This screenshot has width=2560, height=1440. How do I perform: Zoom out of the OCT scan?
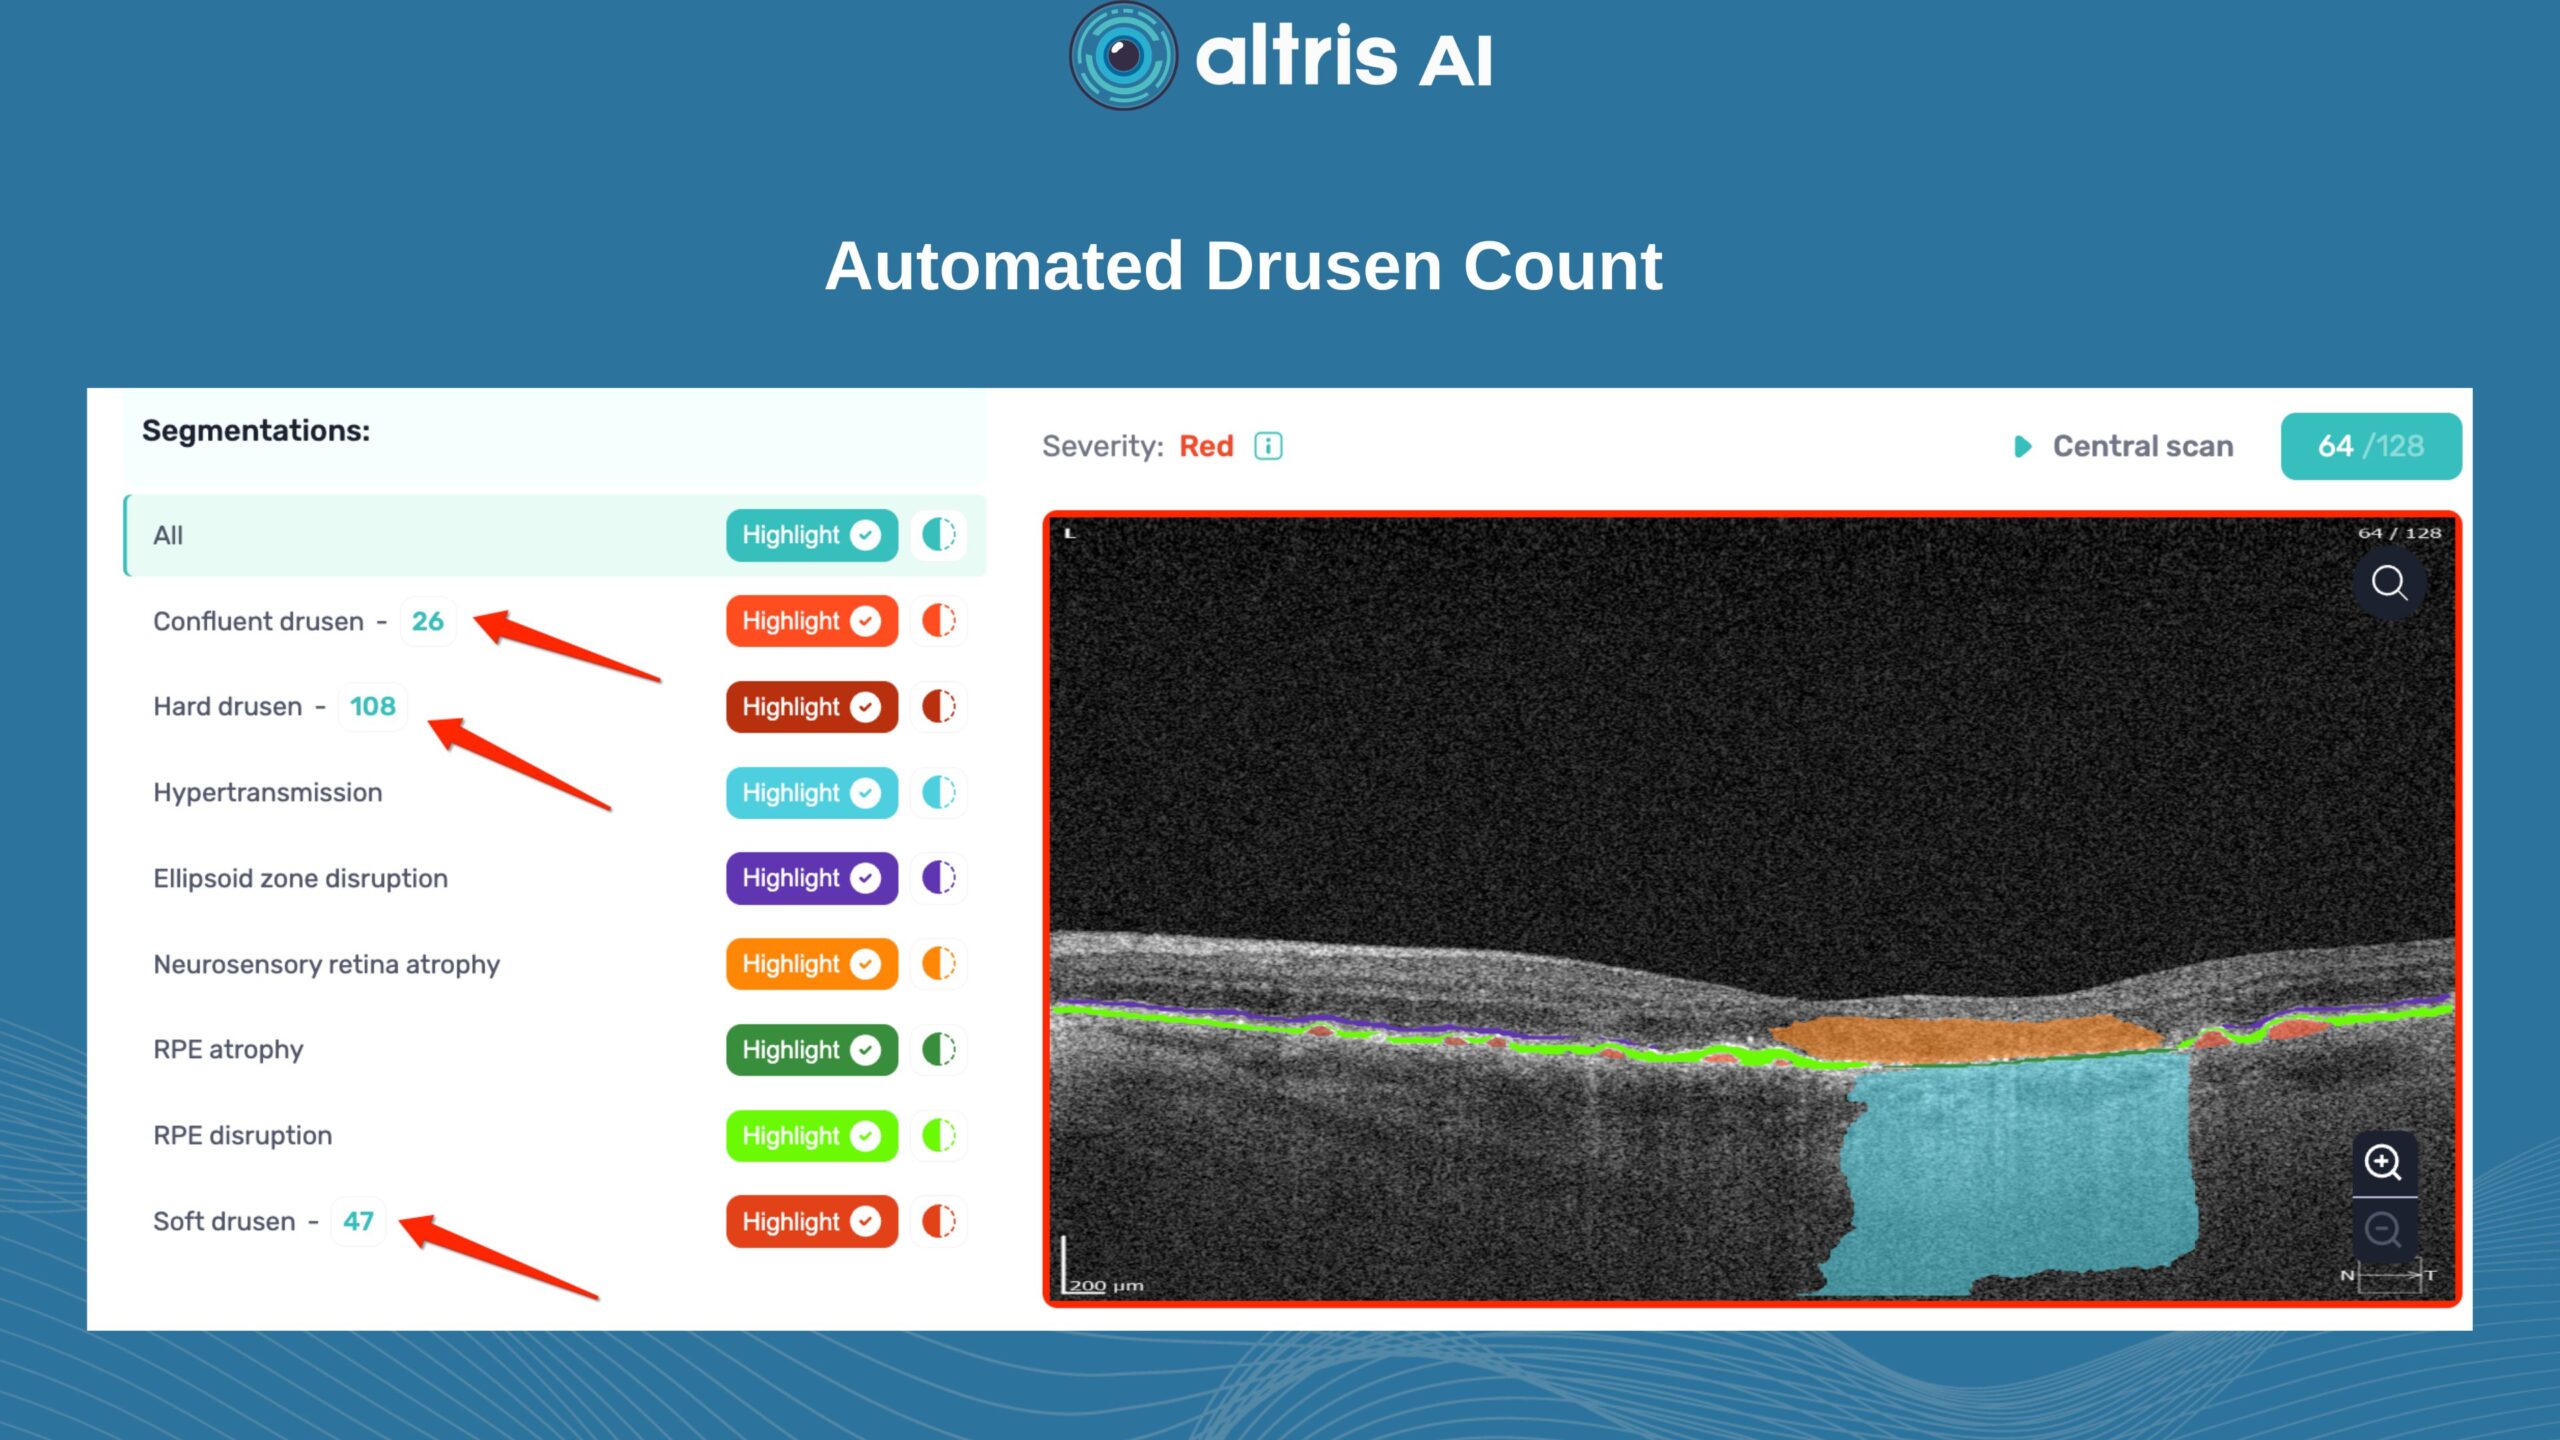[2383, 1230]
